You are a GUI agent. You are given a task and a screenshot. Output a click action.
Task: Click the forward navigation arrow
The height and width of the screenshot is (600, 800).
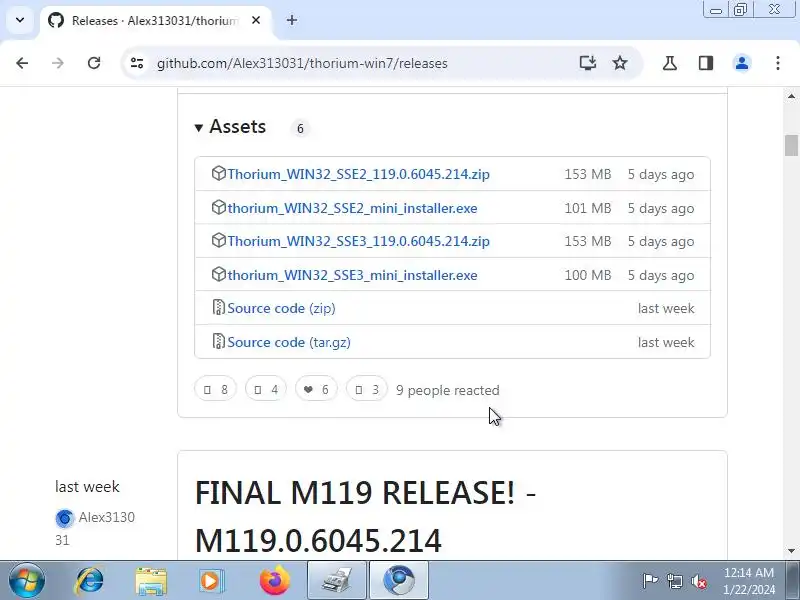[58, 63]
